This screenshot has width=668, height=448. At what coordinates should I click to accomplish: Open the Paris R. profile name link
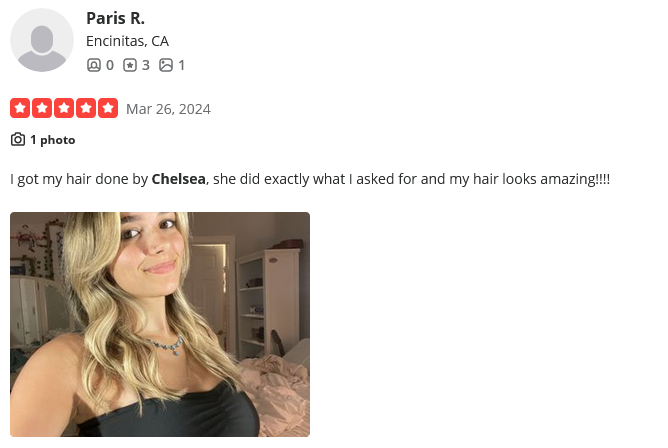pyautogui.click(x=115, y=18)
